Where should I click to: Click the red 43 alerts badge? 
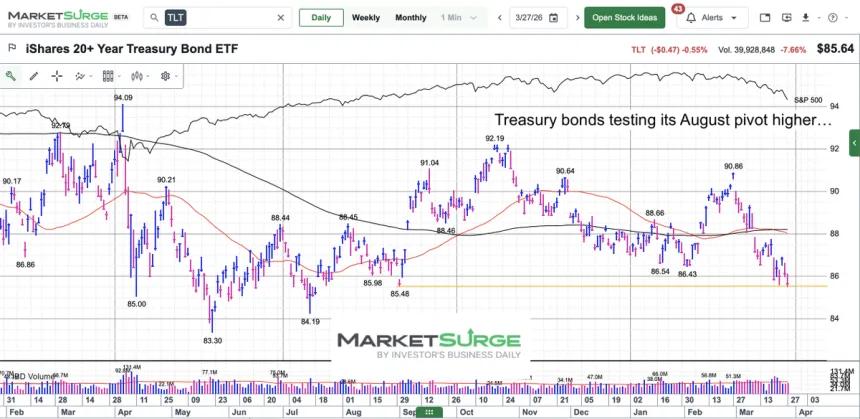[677, 9]
